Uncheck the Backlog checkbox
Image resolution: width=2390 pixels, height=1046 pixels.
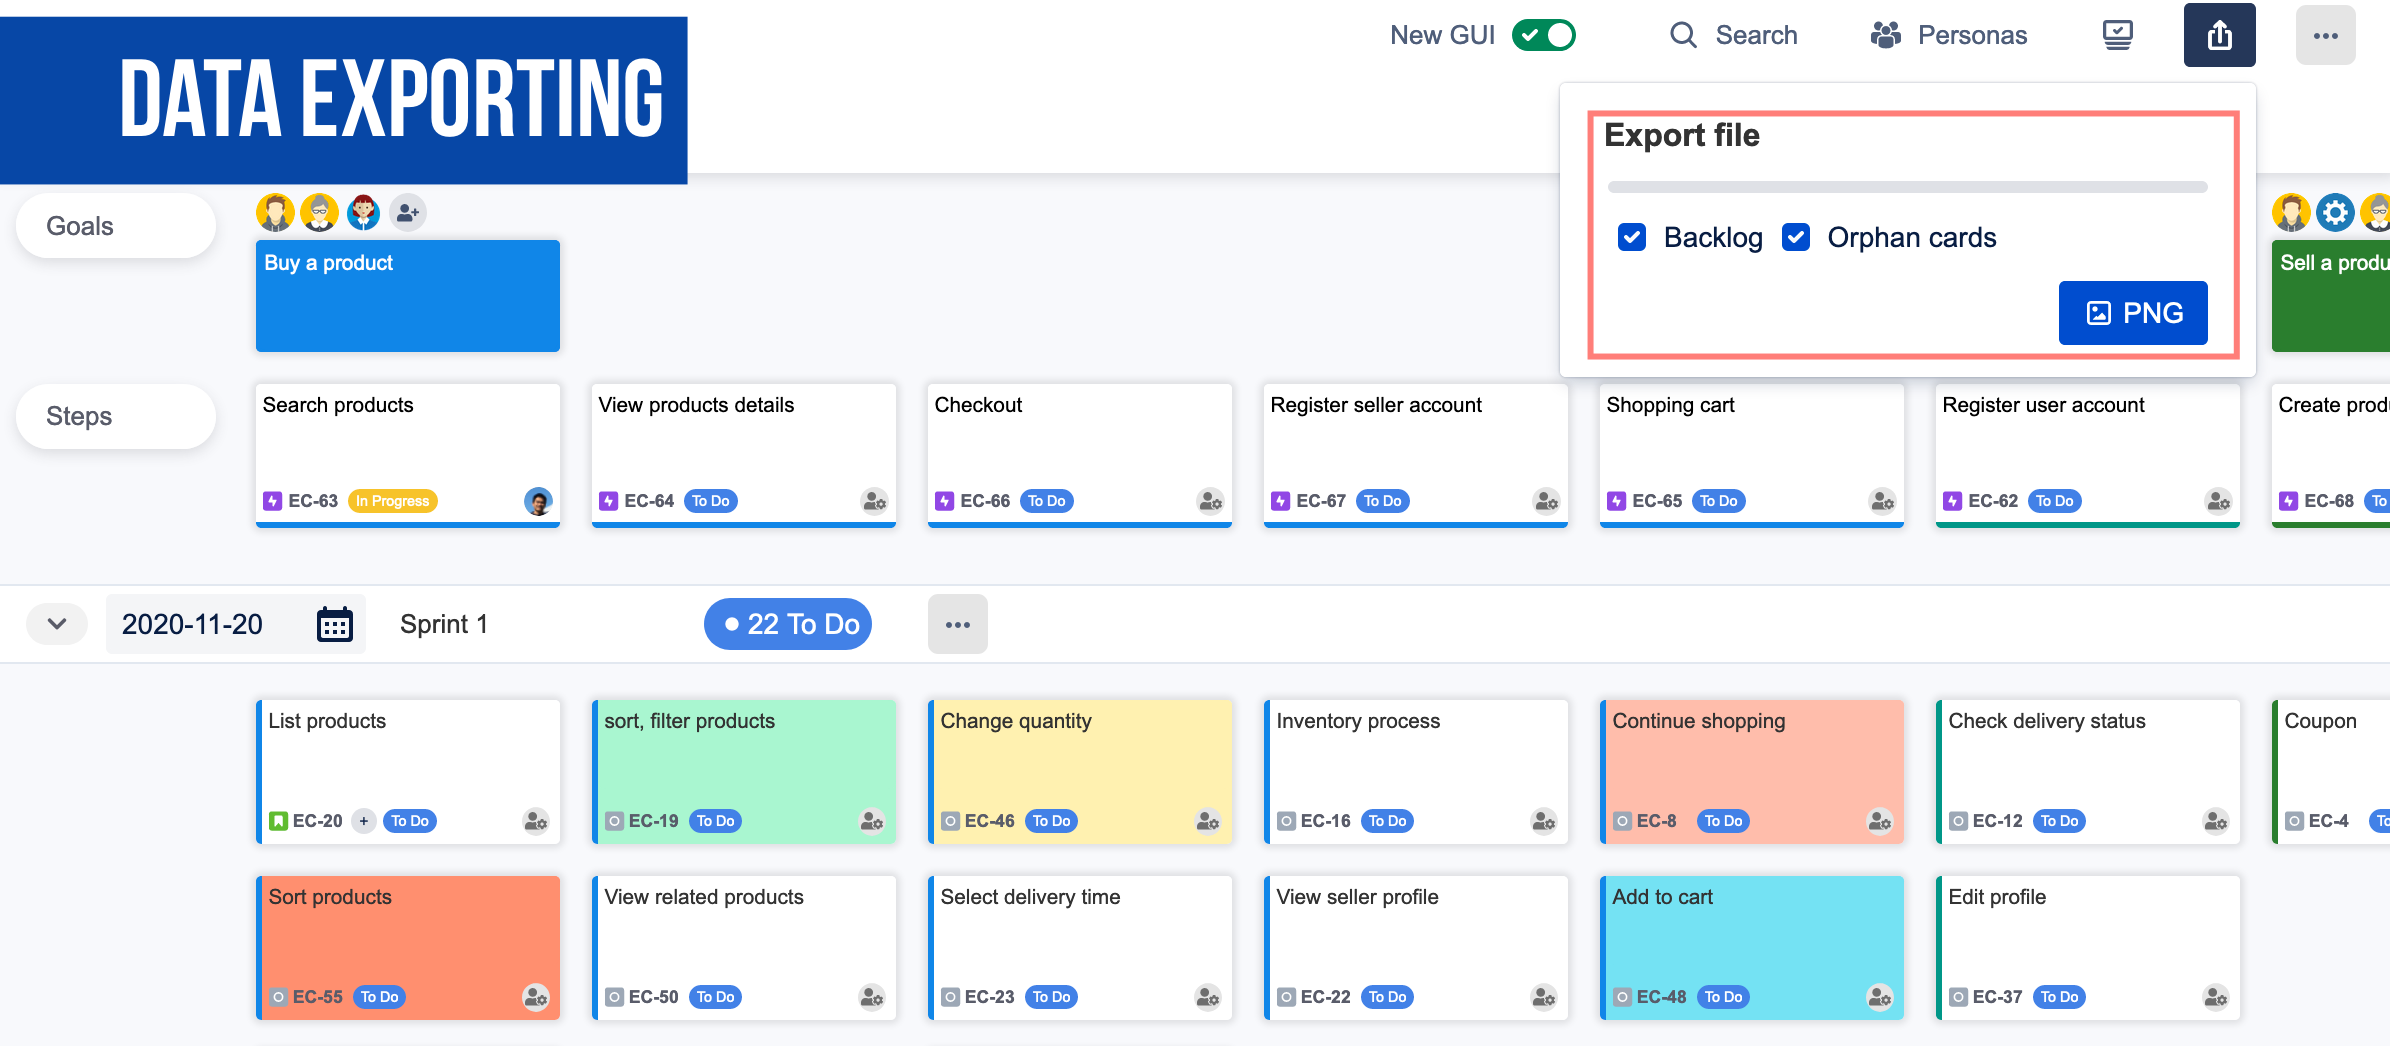click(x=1632, y=238)
